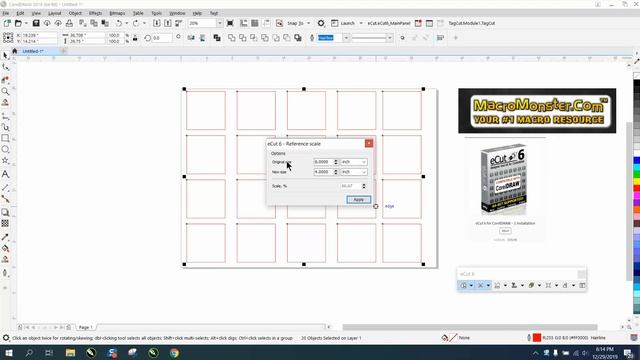Open the Effects menu
Viewport: 640px width, 360px height.
95,13
